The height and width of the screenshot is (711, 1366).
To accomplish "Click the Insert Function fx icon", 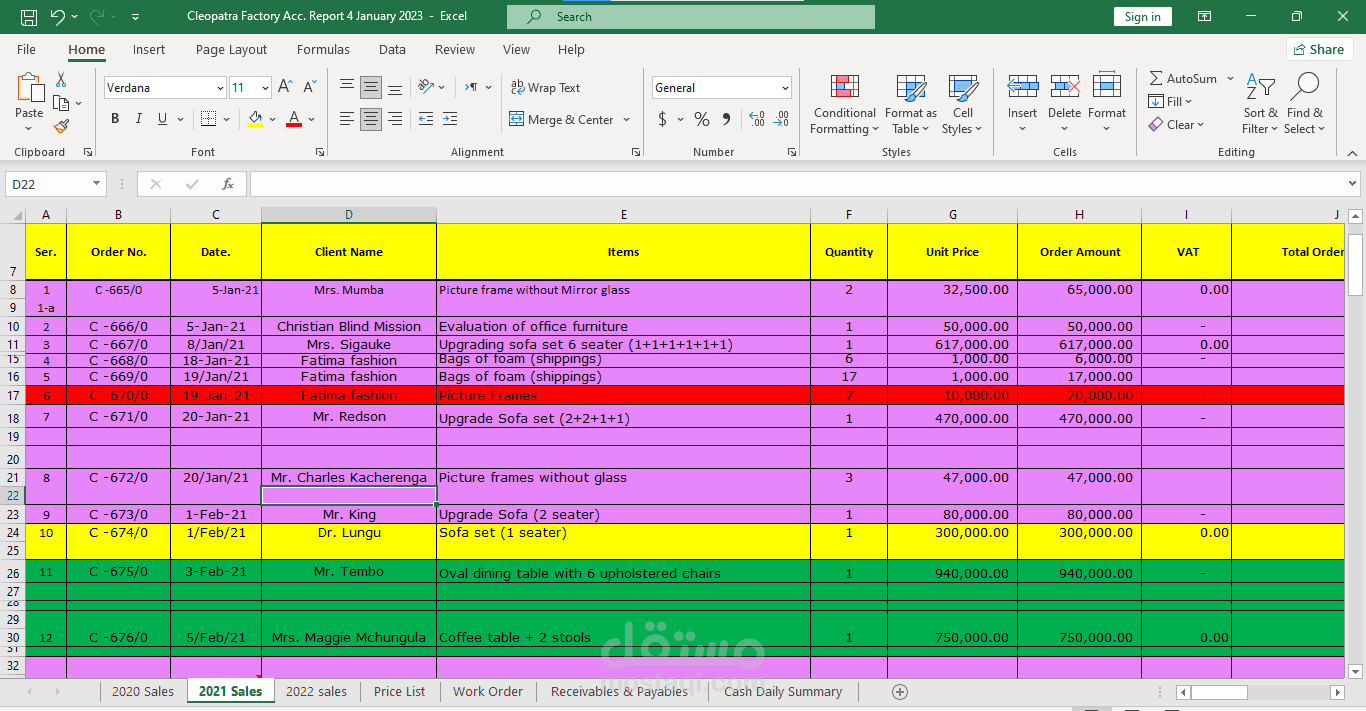I will point(228,184).
